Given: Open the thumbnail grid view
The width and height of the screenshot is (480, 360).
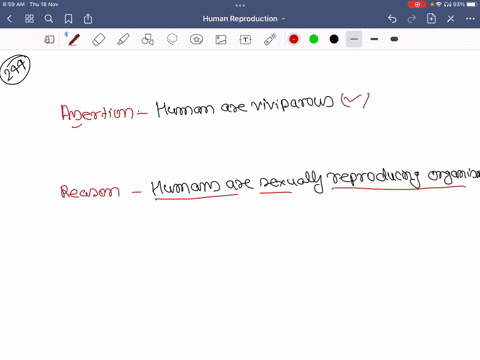Looking at the screenshot, I should [x=29, y=19].
